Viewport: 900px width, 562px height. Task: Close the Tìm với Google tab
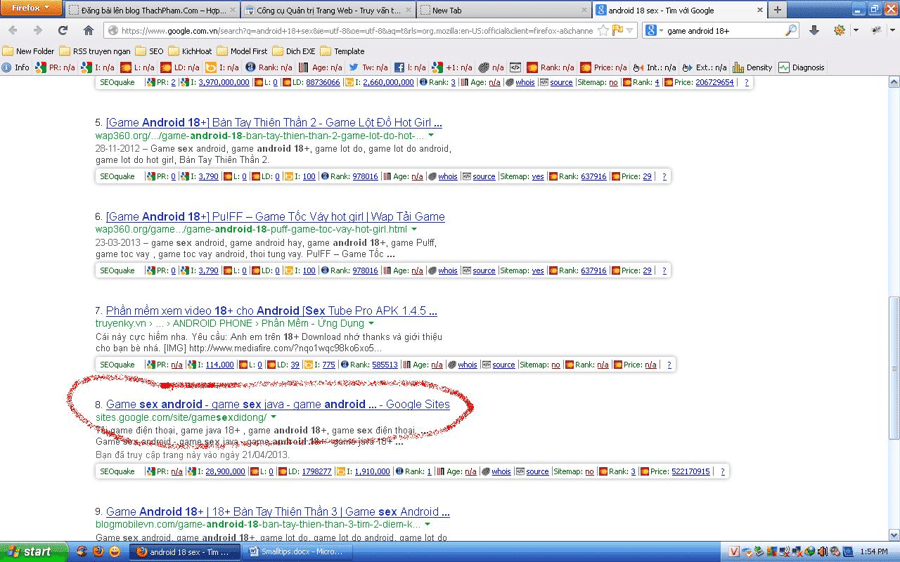click(759, 10)
